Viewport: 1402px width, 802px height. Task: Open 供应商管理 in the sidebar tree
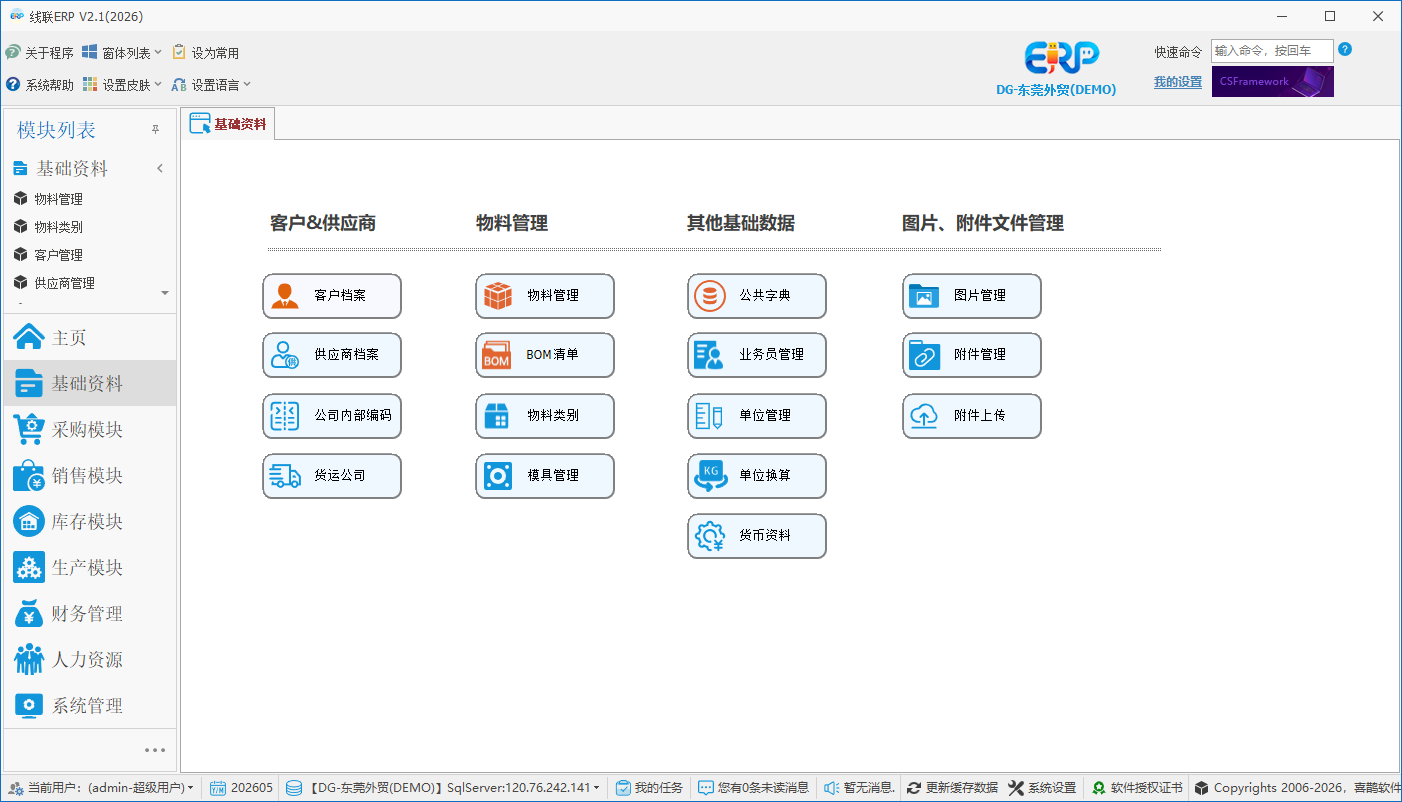click(64, 283)
